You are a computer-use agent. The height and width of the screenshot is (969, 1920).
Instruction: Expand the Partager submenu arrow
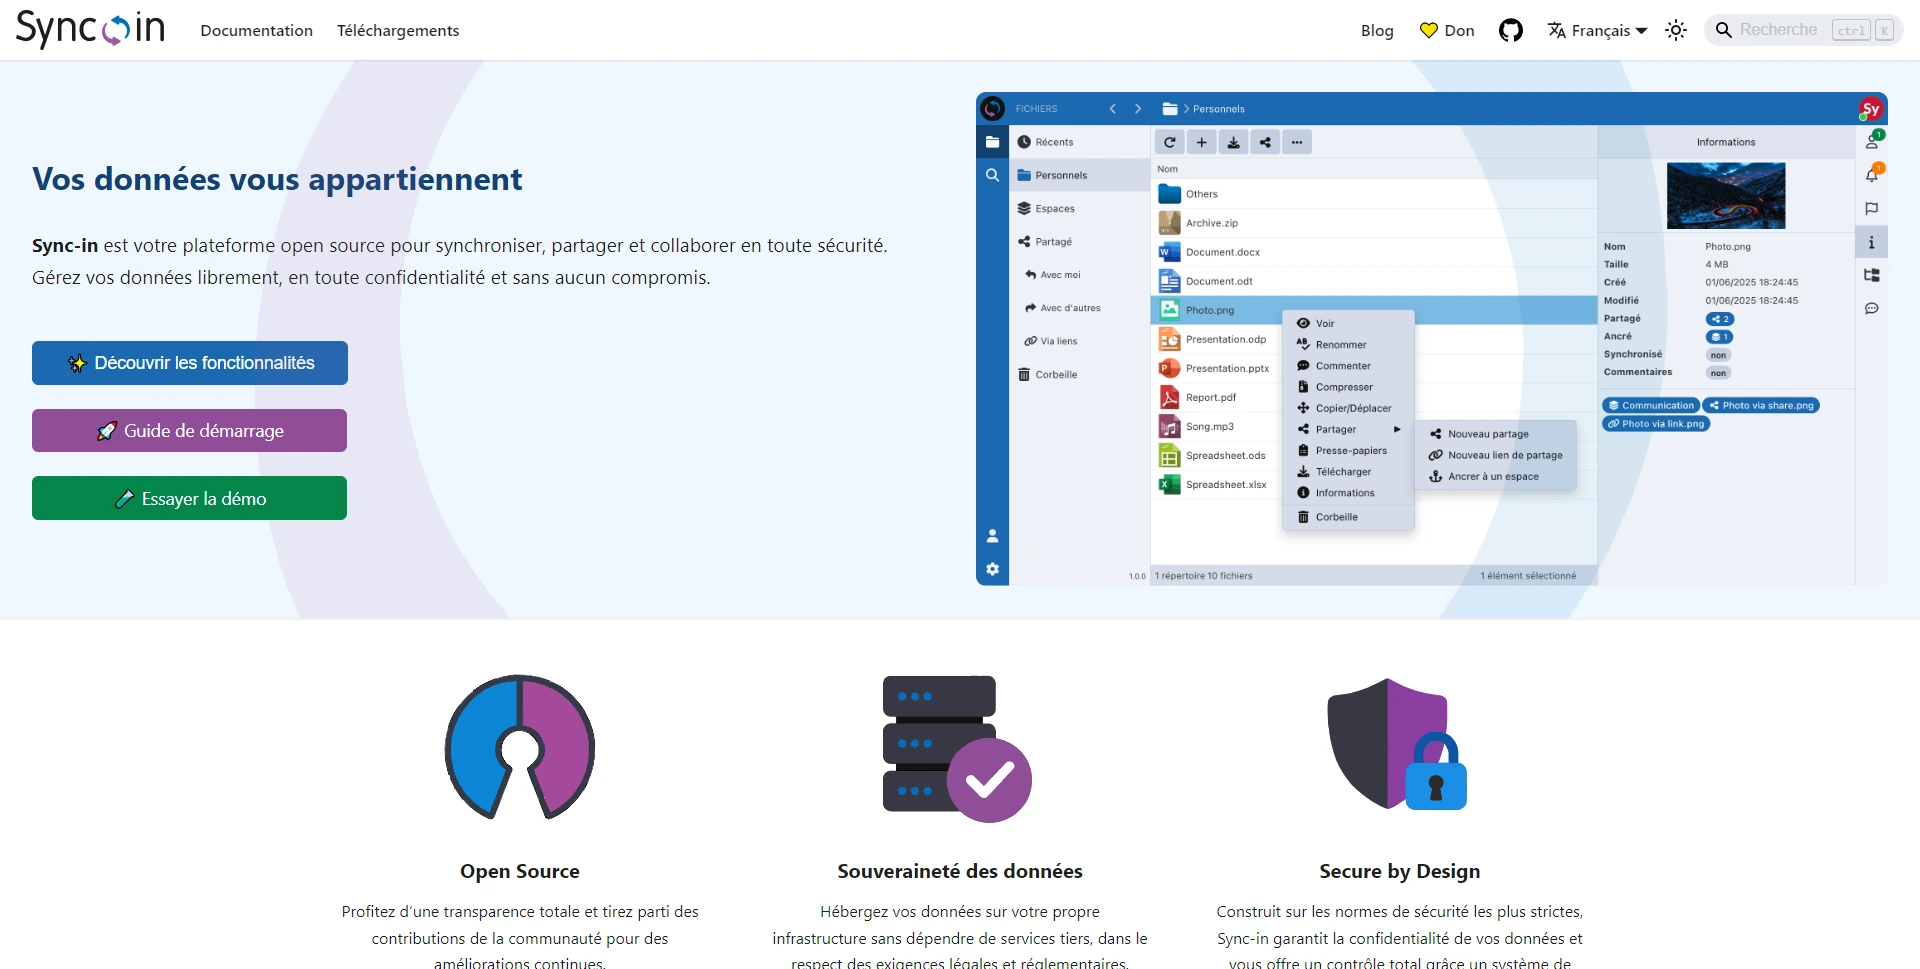tap(1397, 429)
